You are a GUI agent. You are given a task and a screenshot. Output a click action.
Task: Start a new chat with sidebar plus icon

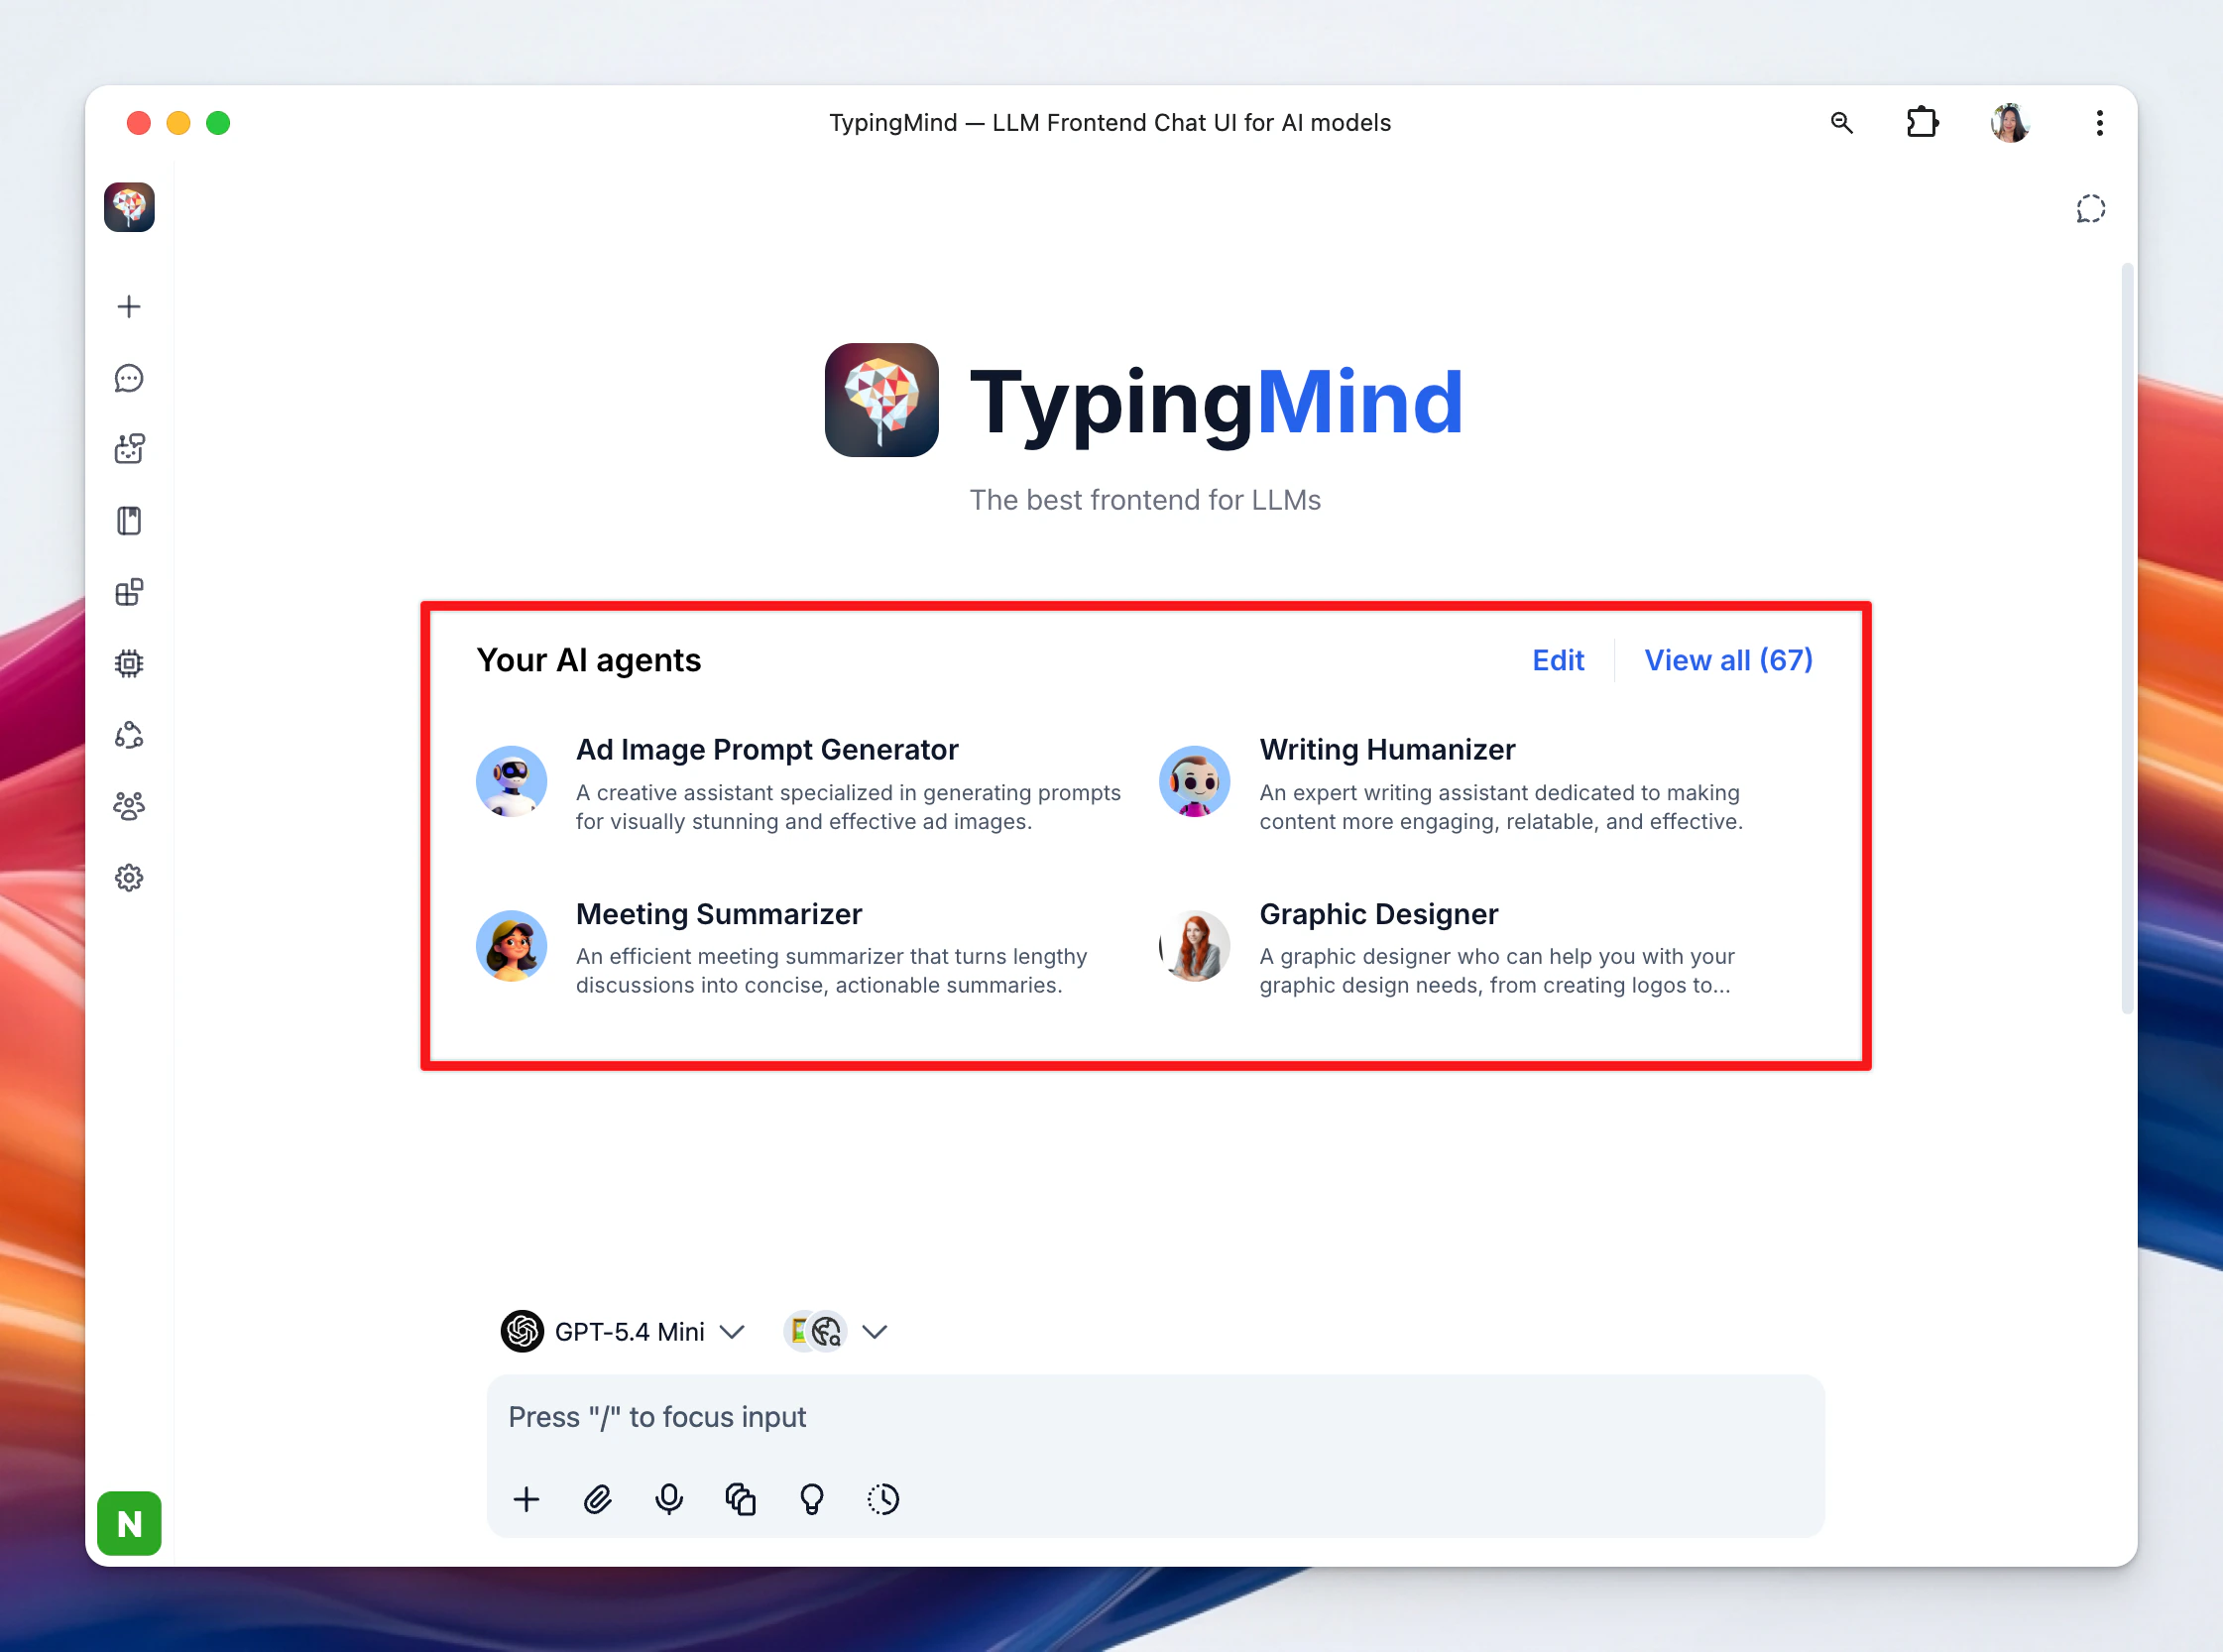[x=129, y=306]
